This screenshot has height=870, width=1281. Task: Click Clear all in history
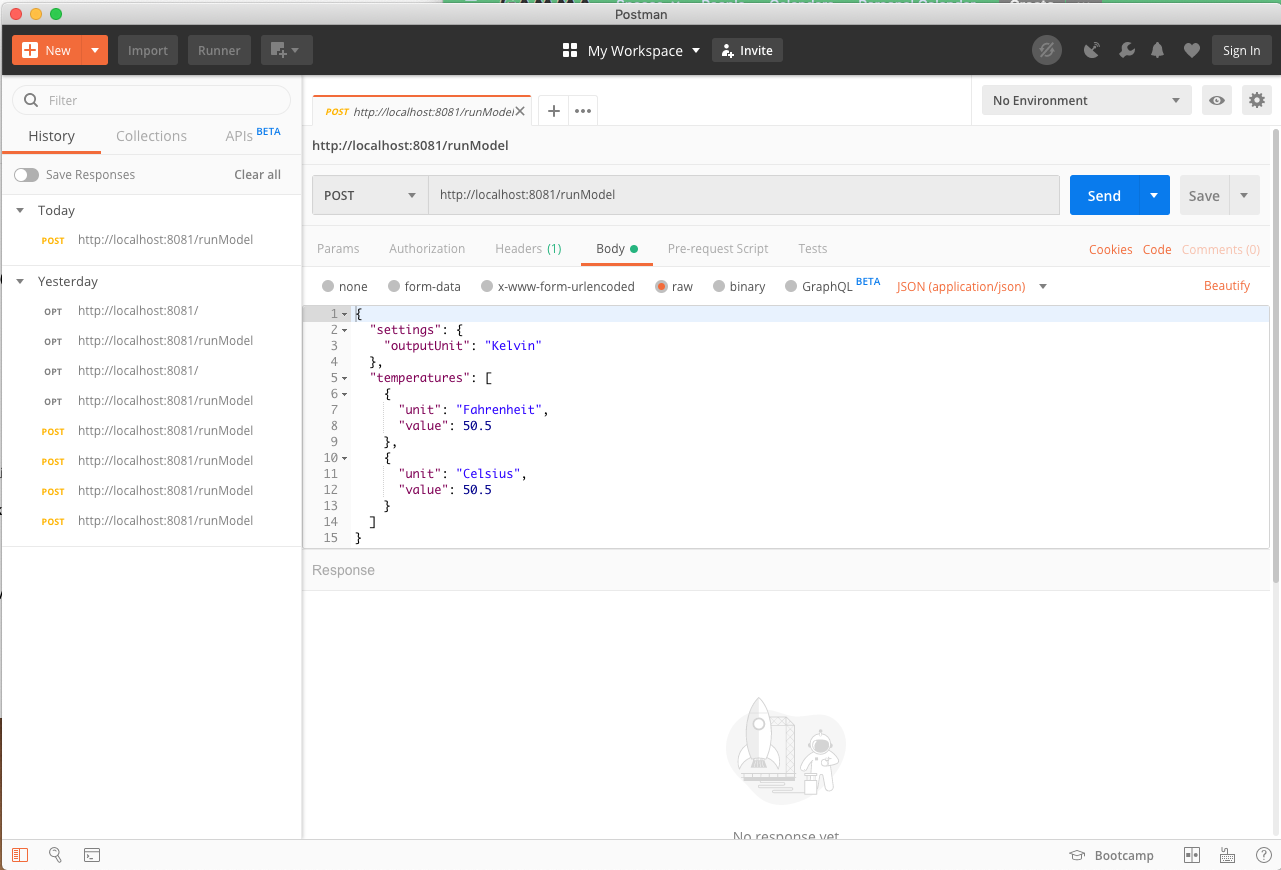(257, 175)
